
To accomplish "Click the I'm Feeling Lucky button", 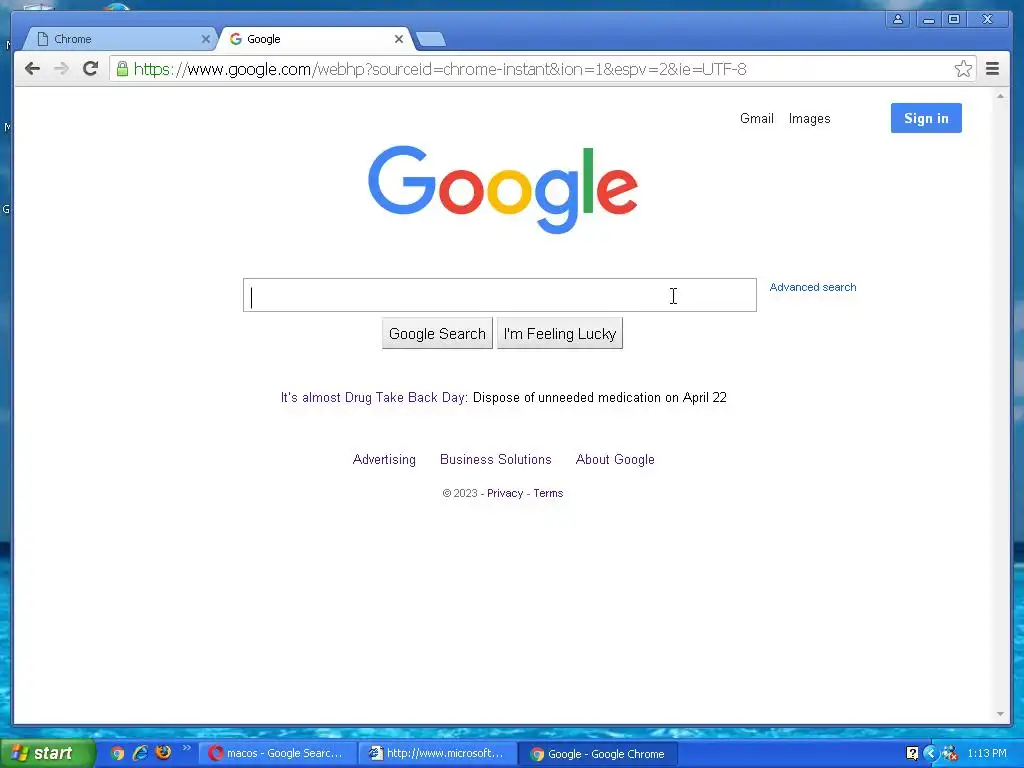I will [x=560, y=334].
